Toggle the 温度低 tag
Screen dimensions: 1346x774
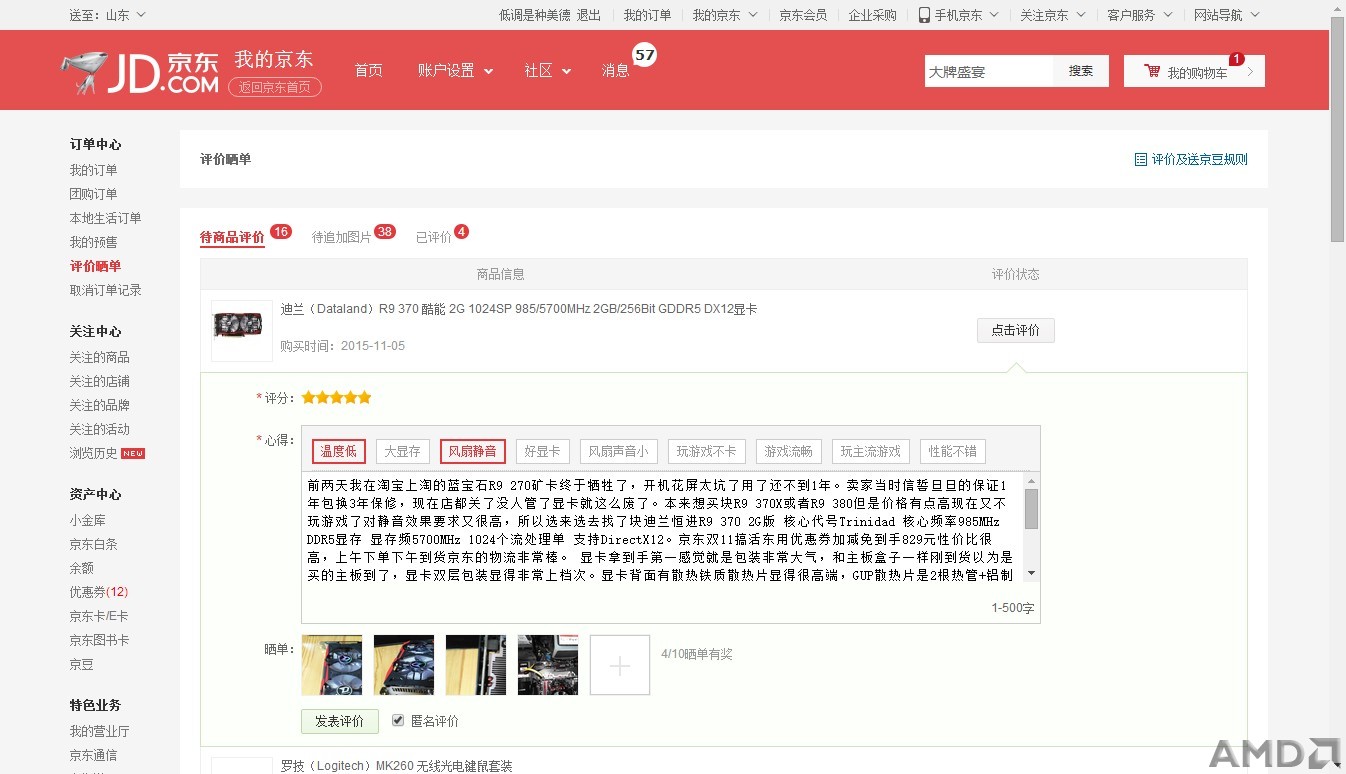tap(339, 451)
